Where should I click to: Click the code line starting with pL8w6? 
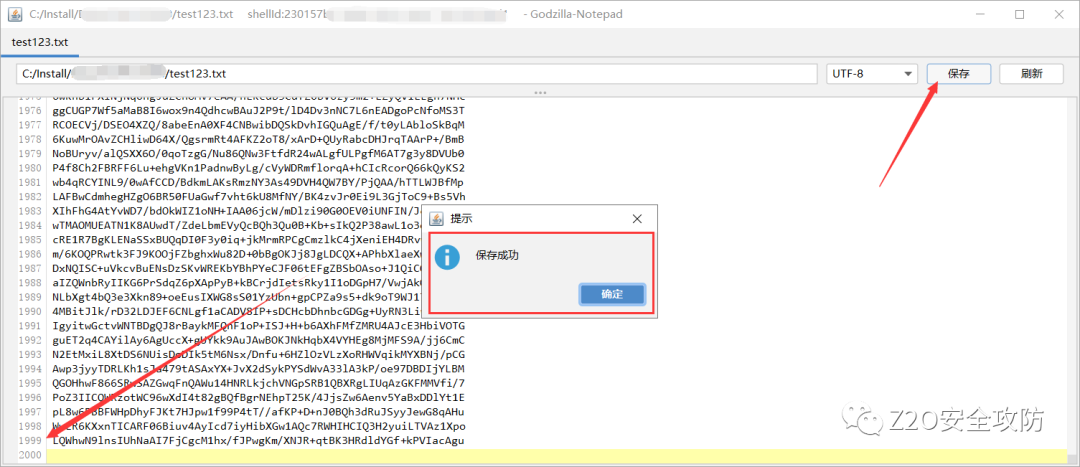pyautogui.click(x=259, y=412)
